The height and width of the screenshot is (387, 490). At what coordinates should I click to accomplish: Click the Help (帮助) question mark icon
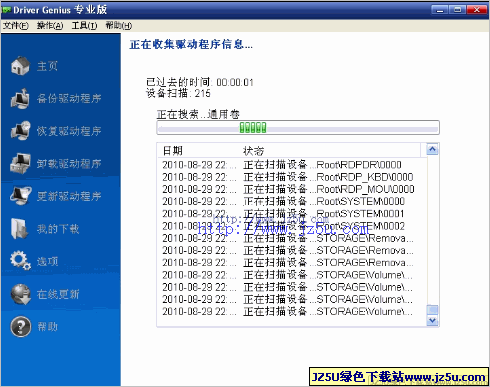(x=21, y=327)
